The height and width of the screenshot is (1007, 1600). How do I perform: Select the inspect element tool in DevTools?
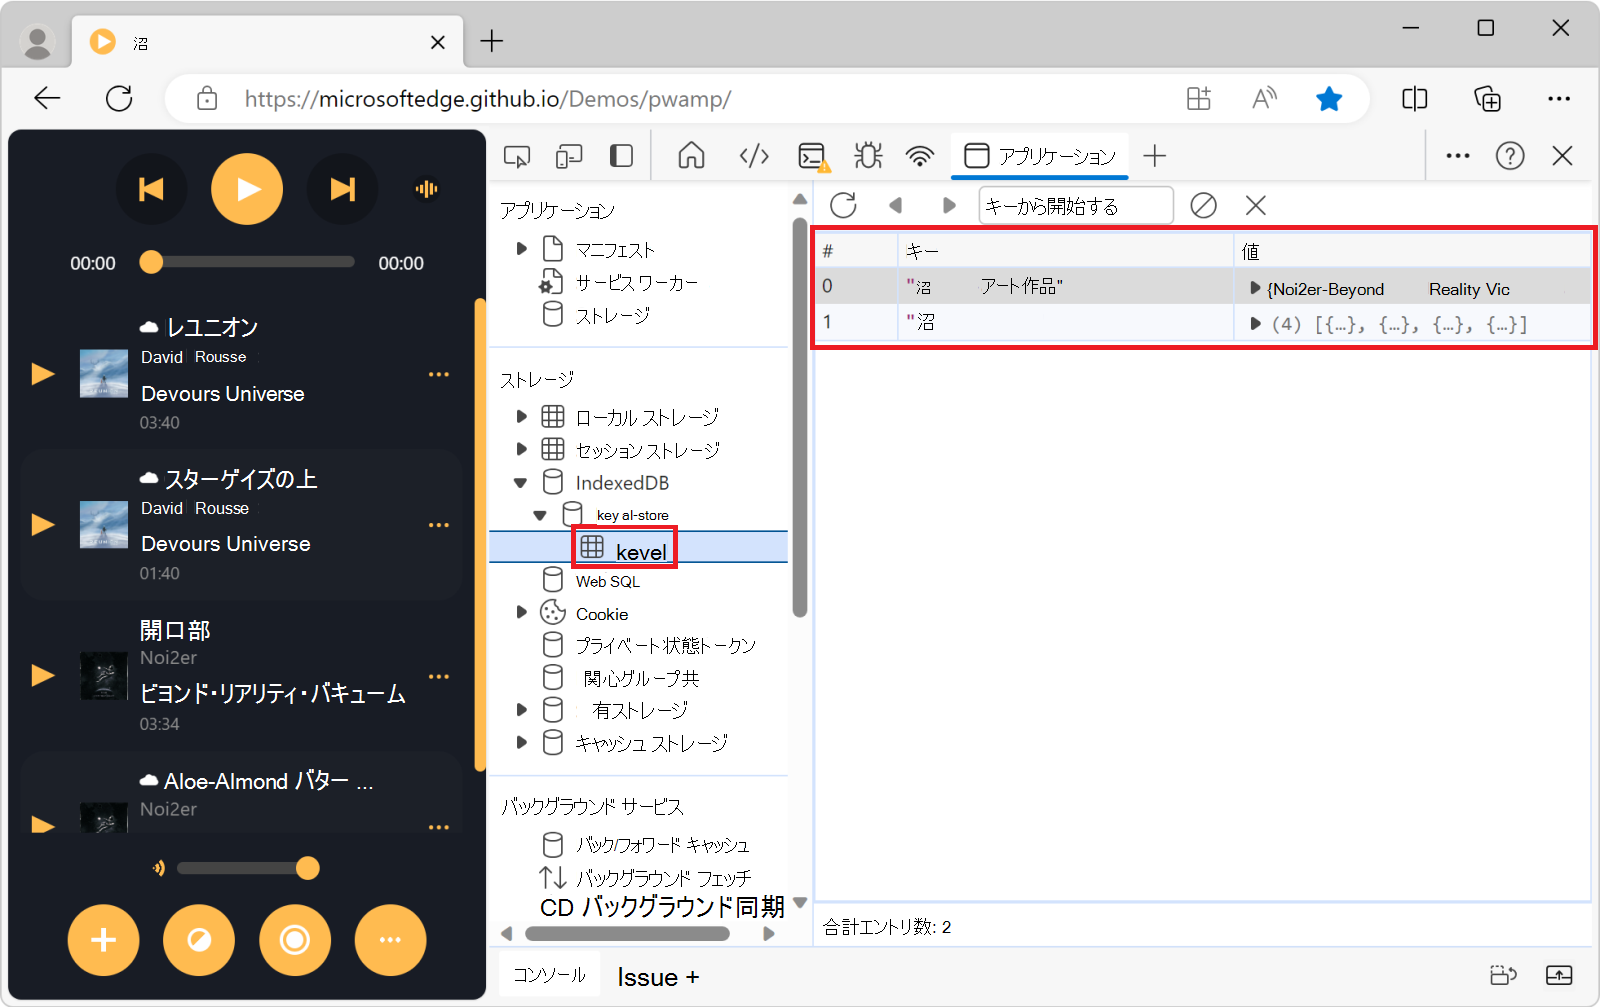click(x=516, y=156)
